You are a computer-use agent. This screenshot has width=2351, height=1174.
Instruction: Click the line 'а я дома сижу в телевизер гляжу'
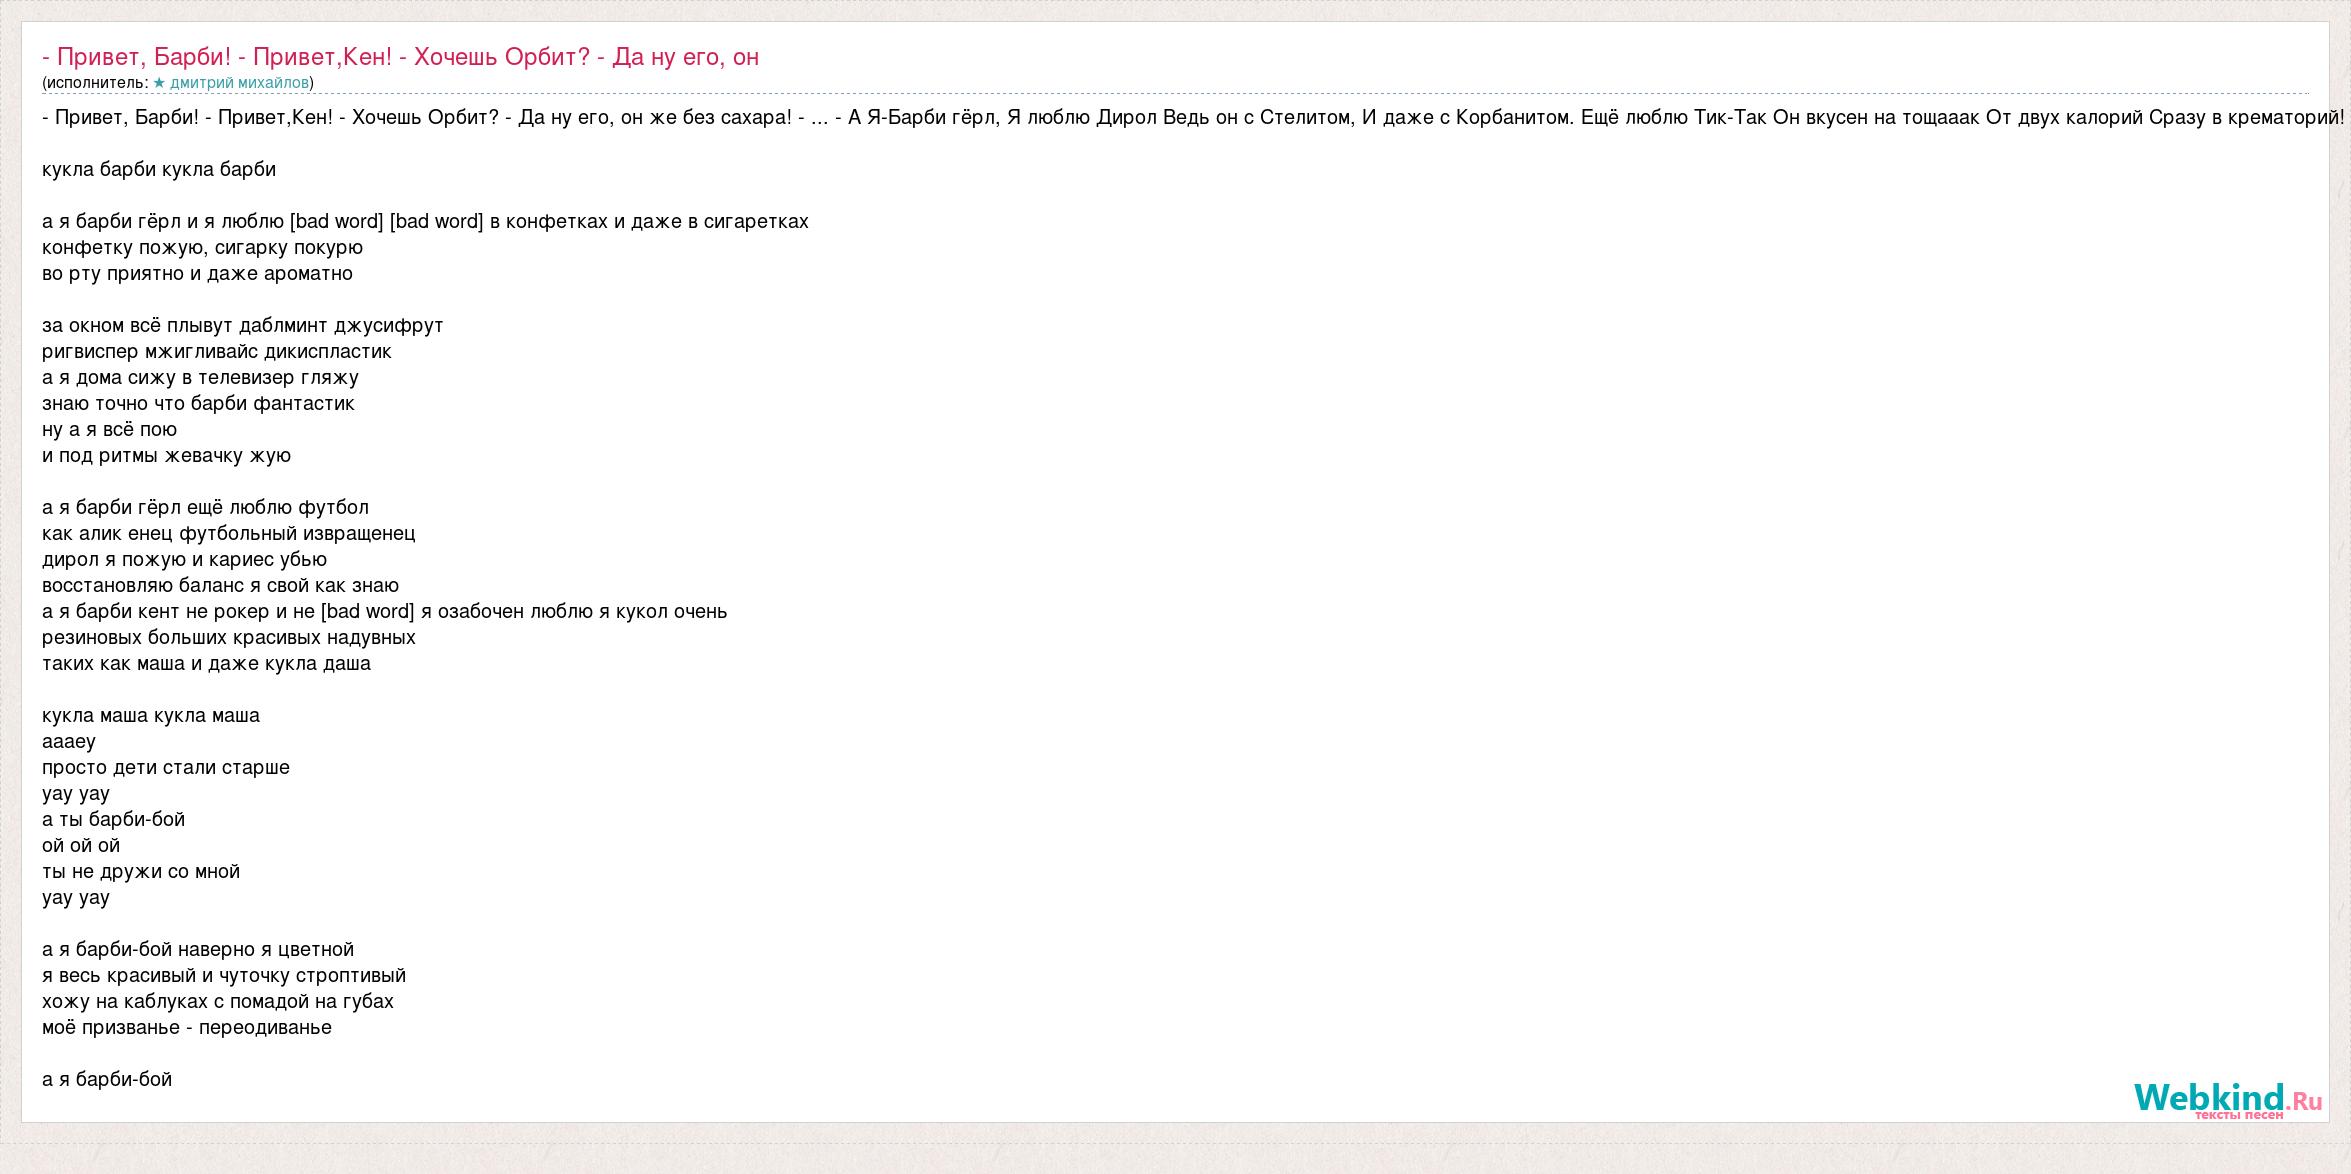pyautogui.click(x=200, y=377)
